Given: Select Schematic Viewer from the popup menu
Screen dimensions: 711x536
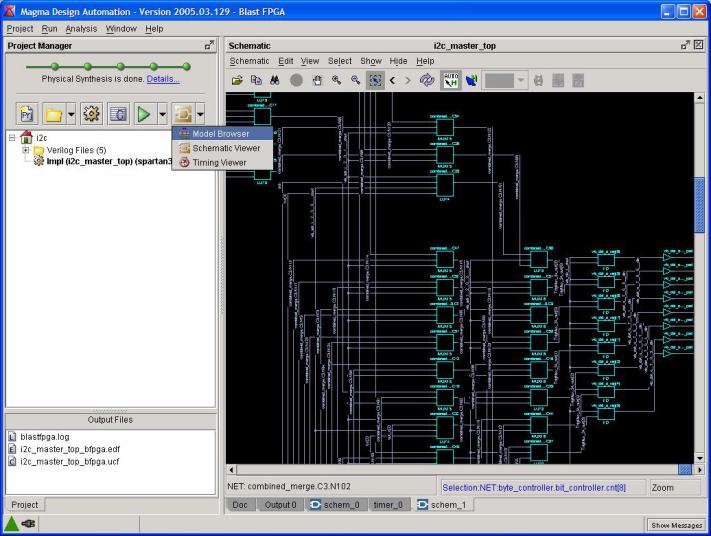Looking at the screenshot, I should (x=222, y=148).
